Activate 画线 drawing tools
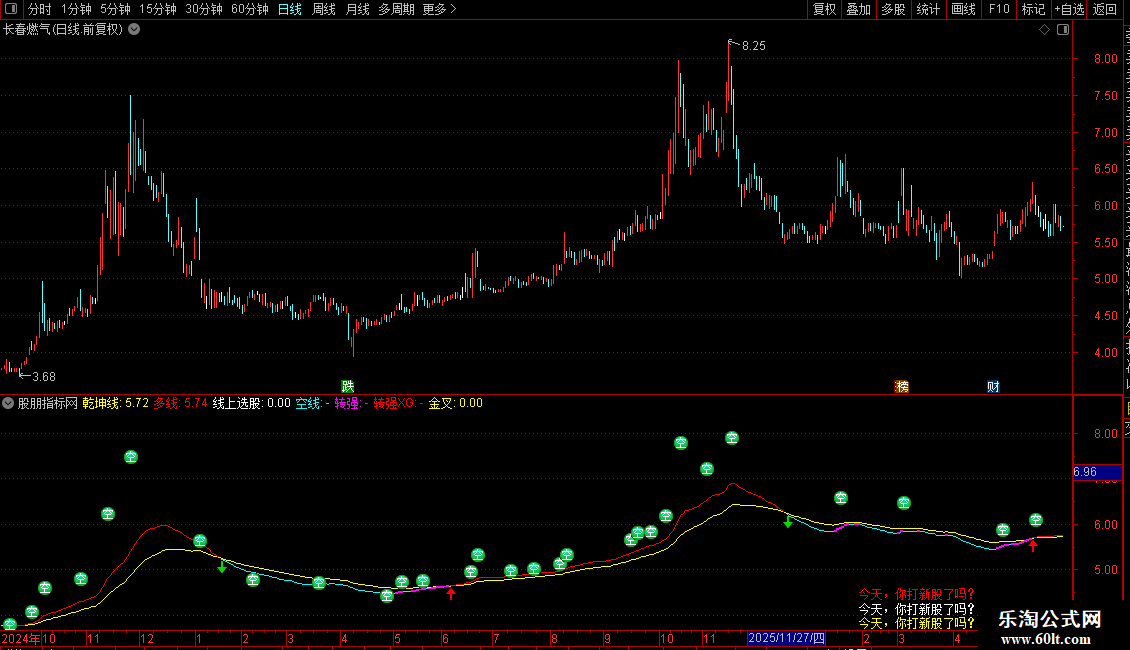This screenshot has width=1130, height=650. [964, 9]
